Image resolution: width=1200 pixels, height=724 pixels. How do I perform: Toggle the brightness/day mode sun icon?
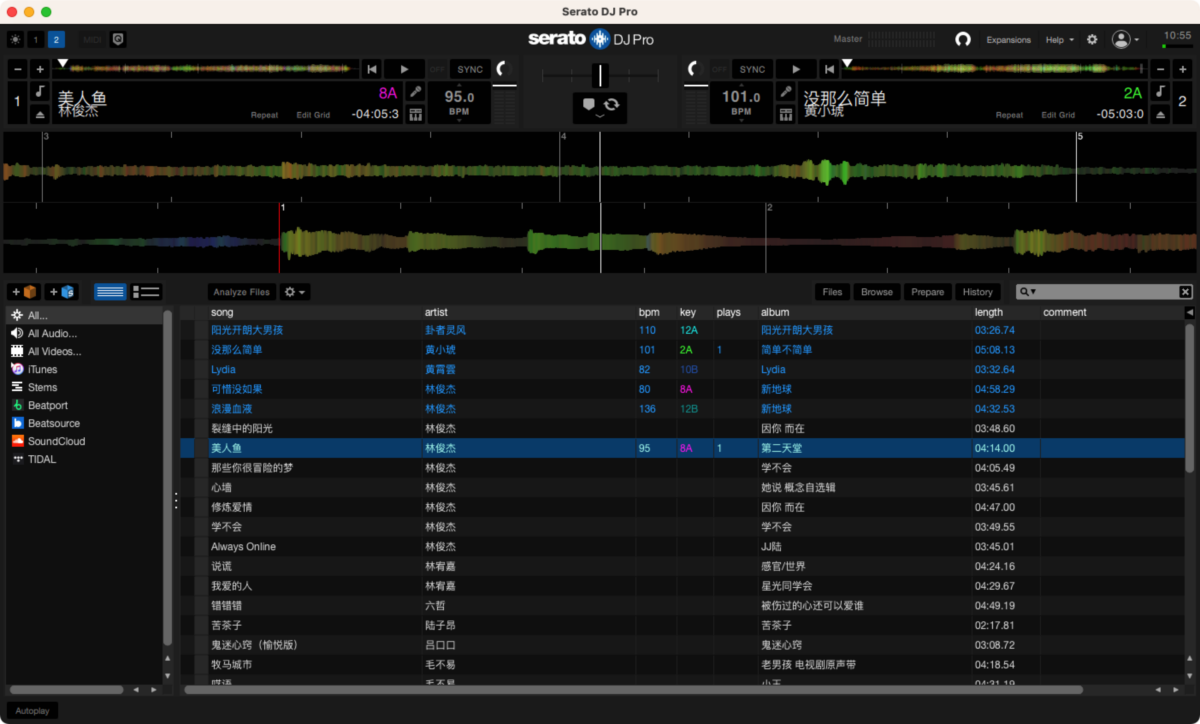(x=15, y=40)
